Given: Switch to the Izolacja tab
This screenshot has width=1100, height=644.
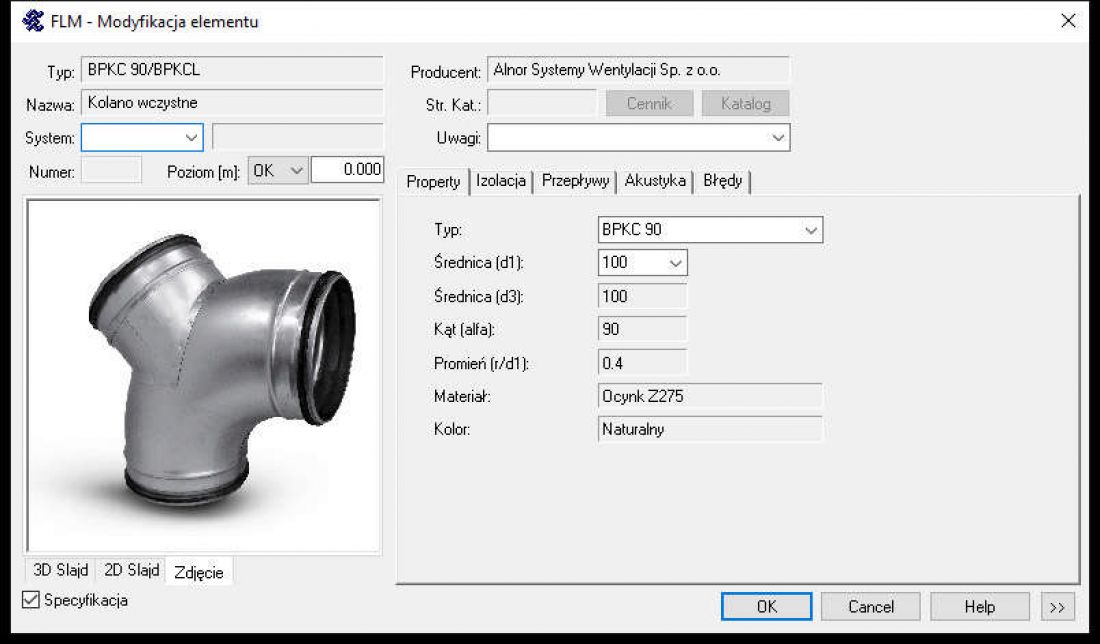Looking at the screenshot, I should pyautogui.click(x=501, y=181).
